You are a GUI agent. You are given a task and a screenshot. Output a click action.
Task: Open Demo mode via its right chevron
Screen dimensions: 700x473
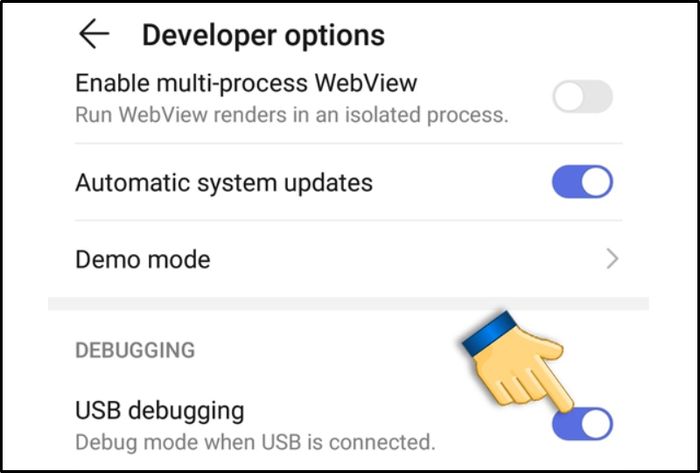click(x=612, y=259)
